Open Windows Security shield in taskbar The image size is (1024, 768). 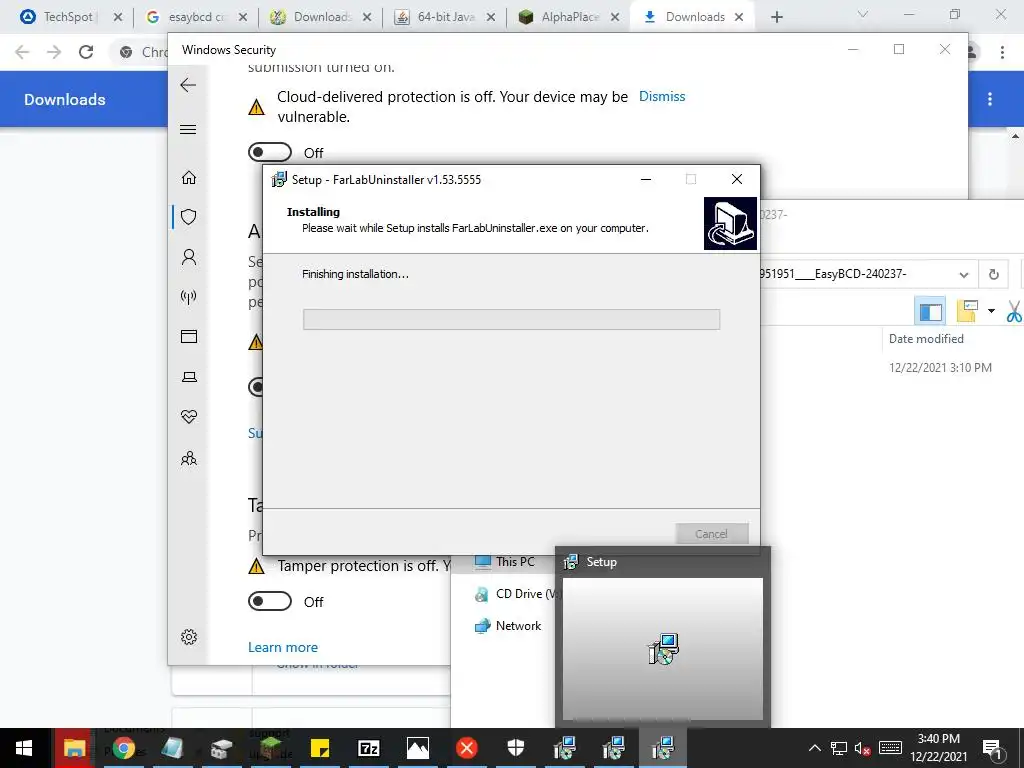pyautogui.click(x=516, y=748)
